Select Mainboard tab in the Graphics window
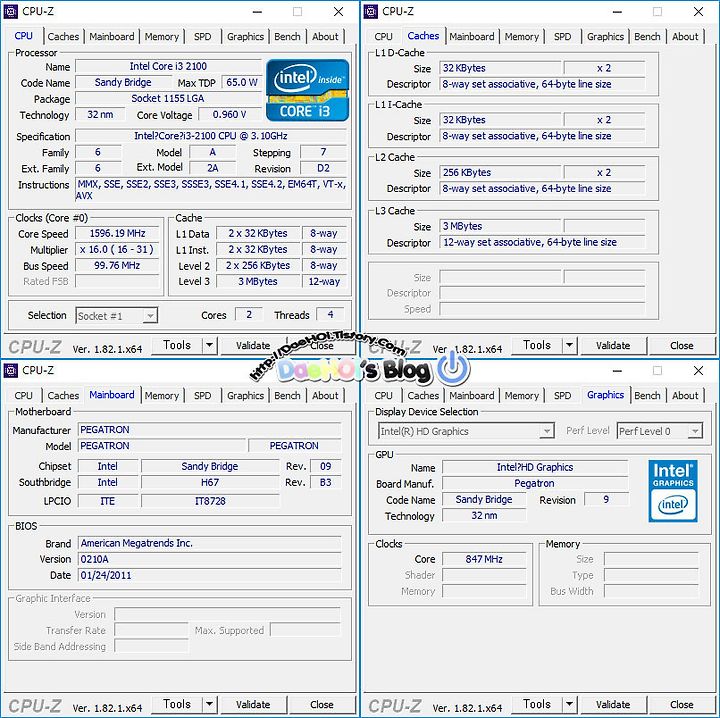Screen dimensions: 720x718 [472, 395]
